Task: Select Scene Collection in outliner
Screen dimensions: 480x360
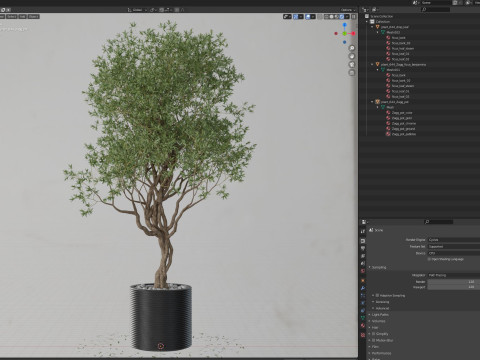Action: tap(382, 16)
